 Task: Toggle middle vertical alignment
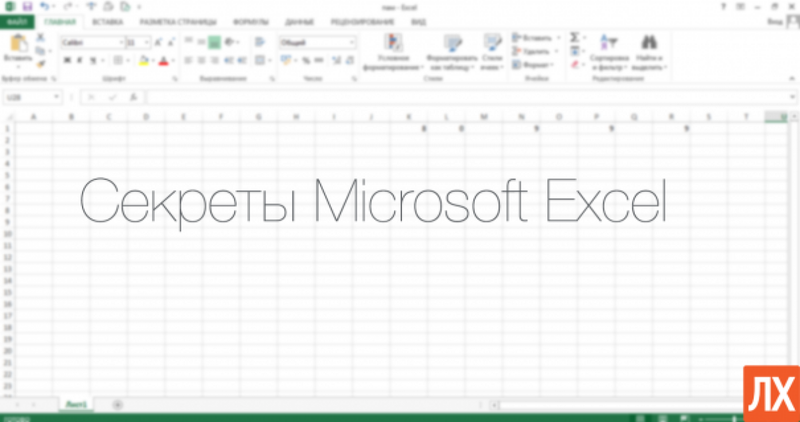tap(202, 42)
